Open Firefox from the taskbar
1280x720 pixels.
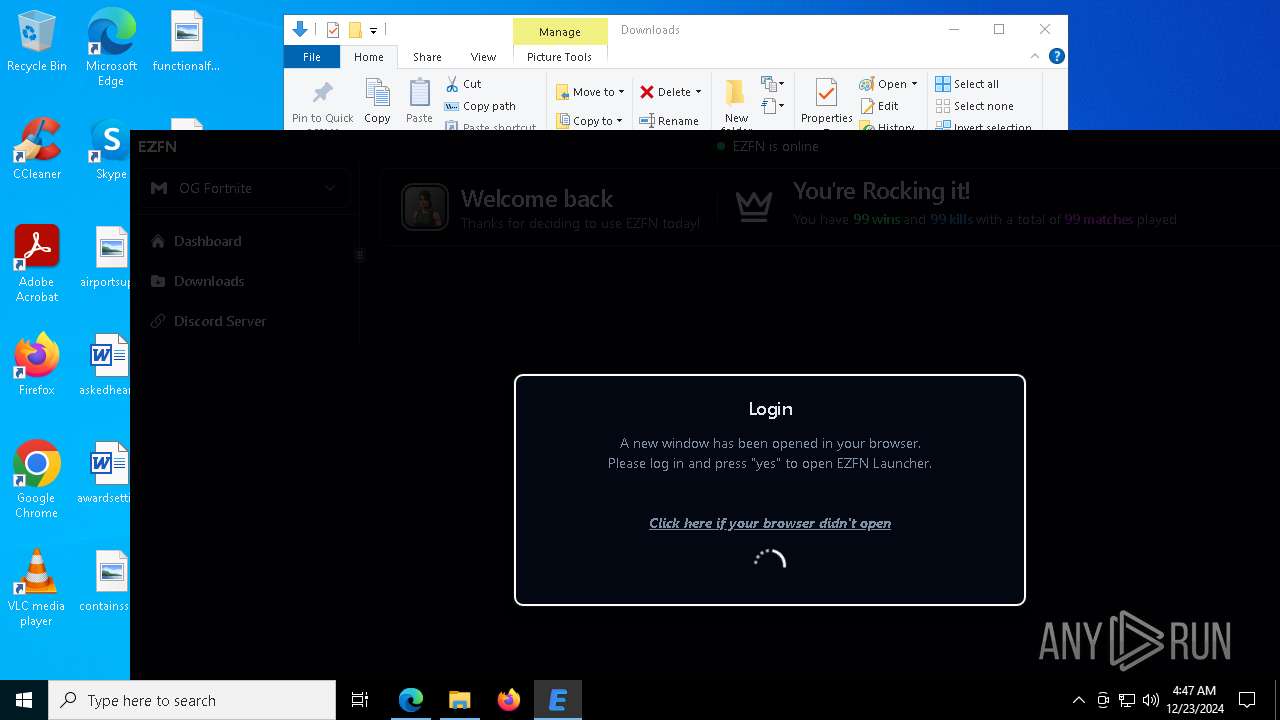pos(509,700)
